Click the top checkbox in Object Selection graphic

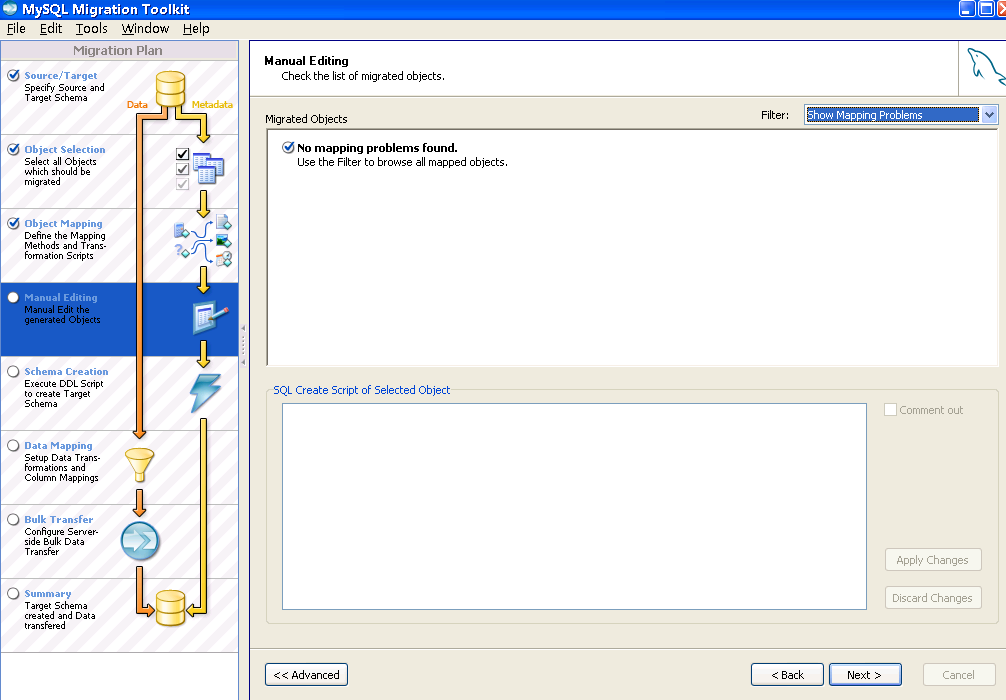point(182,154)
